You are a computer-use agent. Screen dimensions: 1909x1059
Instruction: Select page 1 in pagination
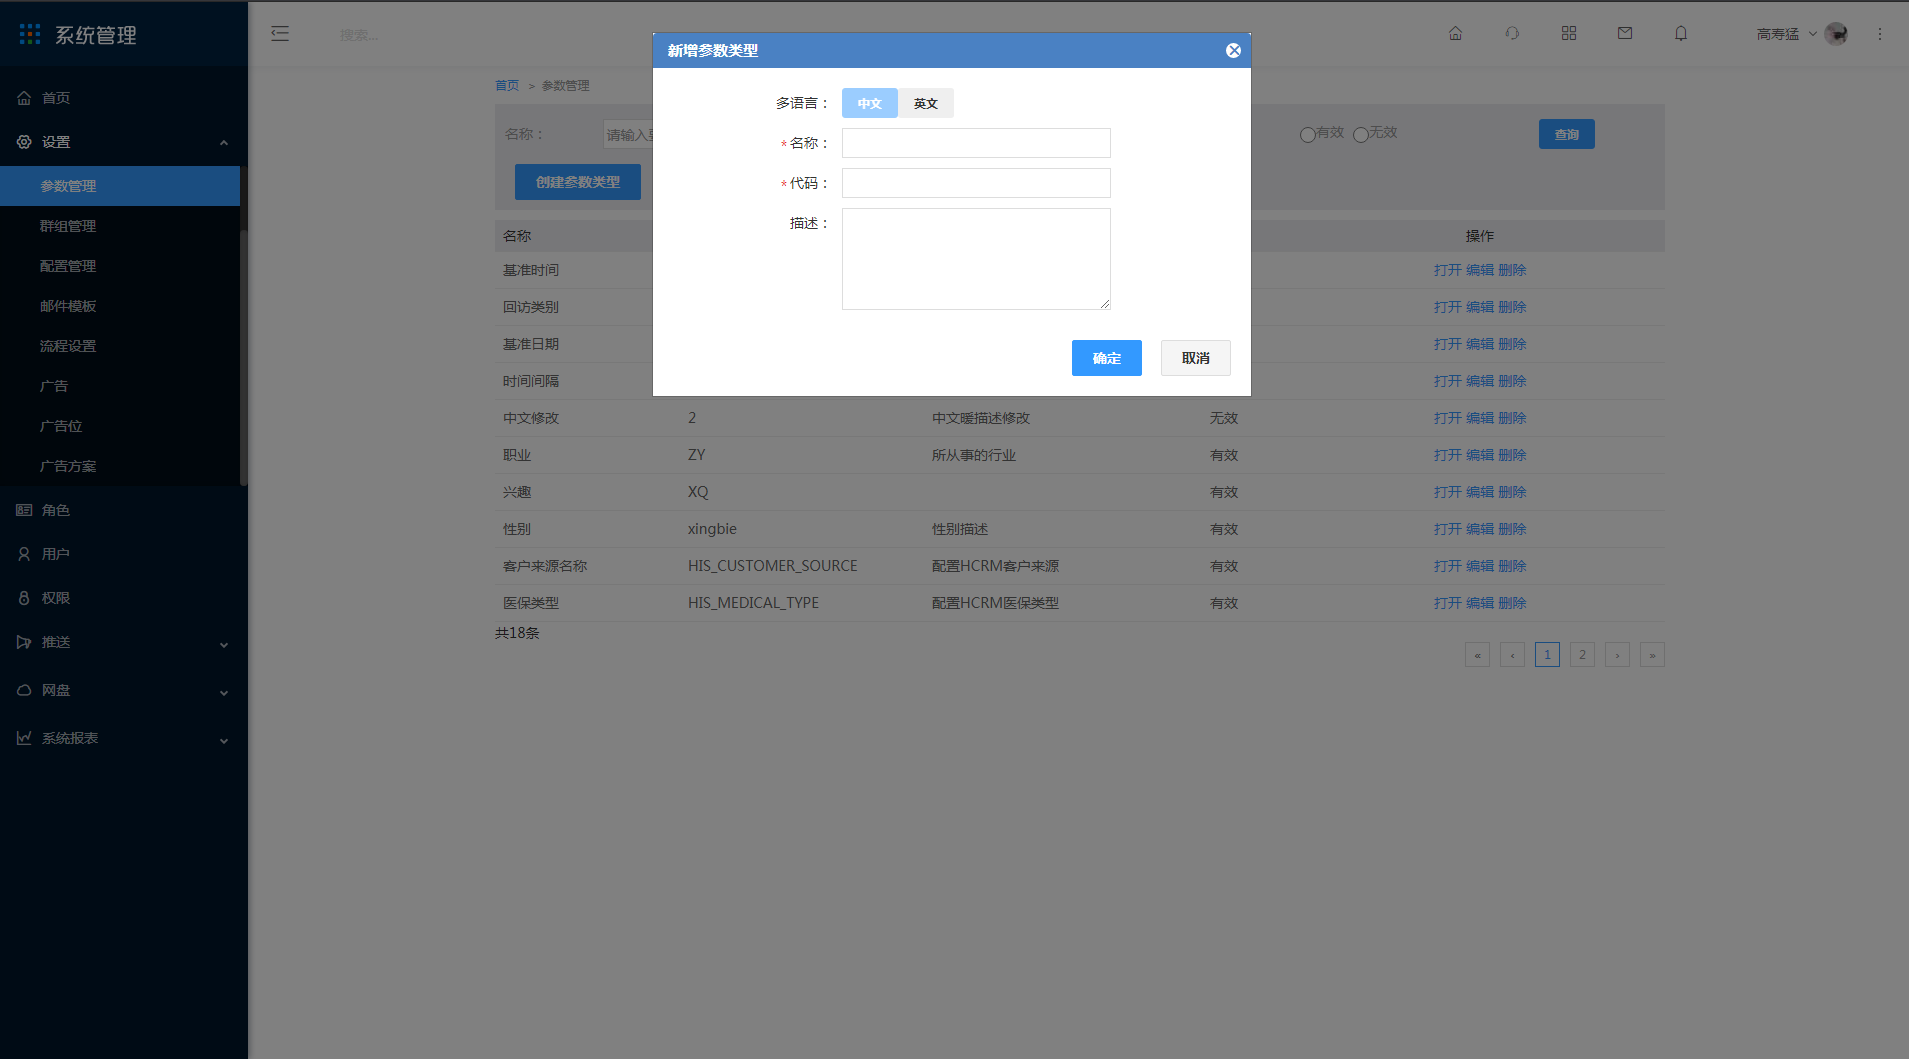pyautogui.click(x=1547, y=655)
